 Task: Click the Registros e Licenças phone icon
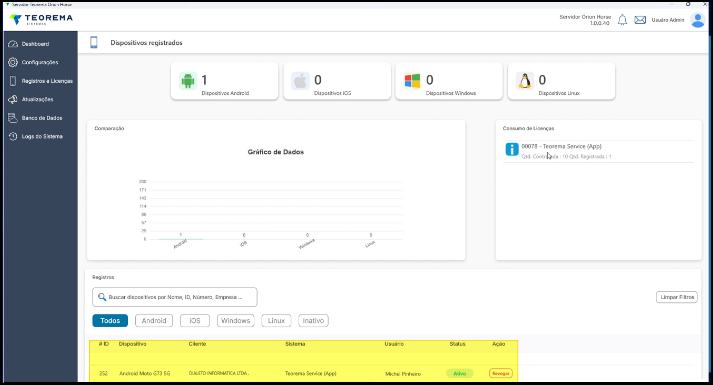tap(13, 81)
